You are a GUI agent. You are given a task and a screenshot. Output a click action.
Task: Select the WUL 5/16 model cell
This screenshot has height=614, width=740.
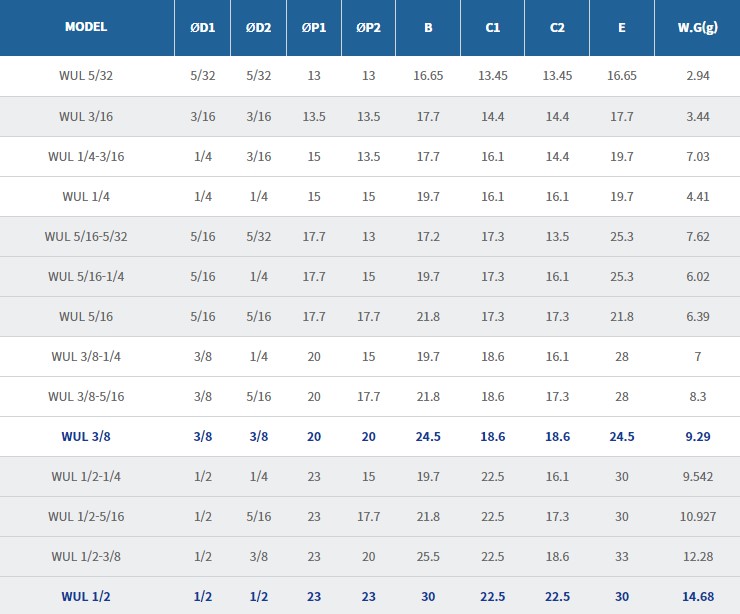pos(86,316)
